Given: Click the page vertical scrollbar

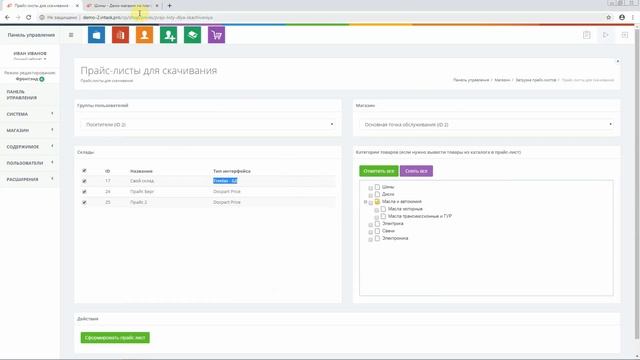Looking at the screenshot, I should [x=637, y=184].
